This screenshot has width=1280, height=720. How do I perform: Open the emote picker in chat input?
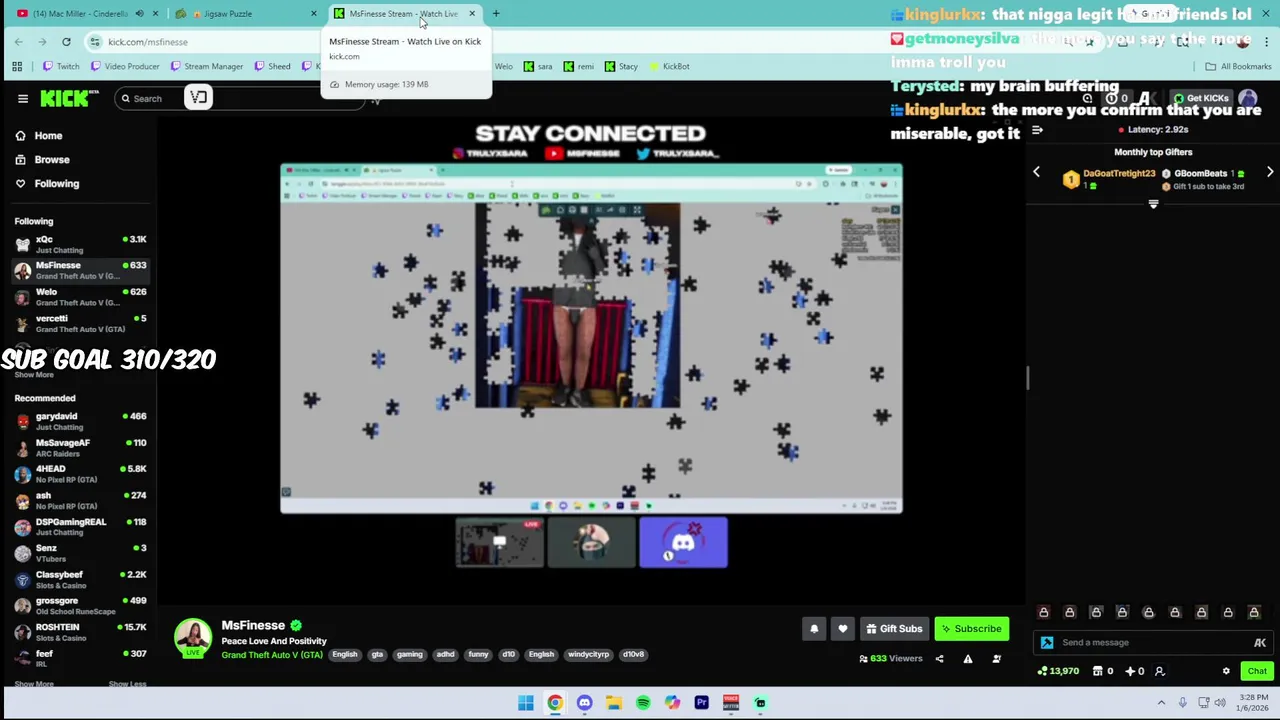click(1260, 643)
